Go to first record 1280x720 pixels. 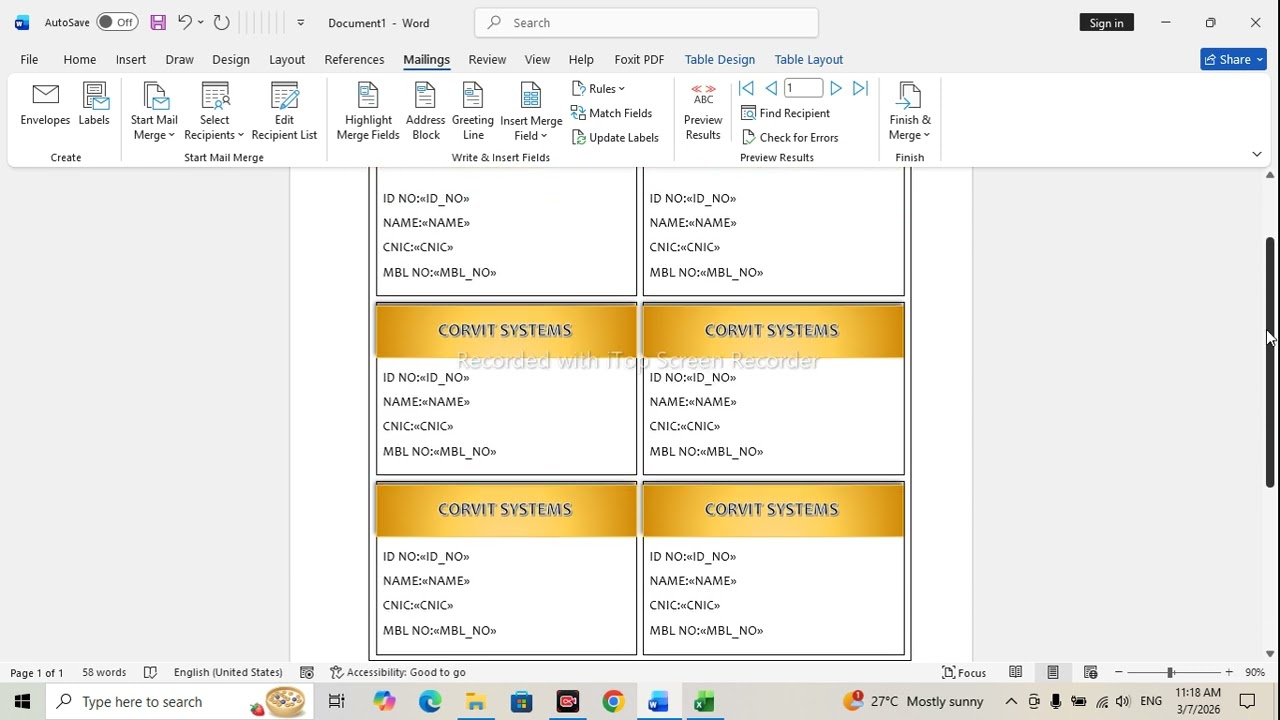coord(746,89)
